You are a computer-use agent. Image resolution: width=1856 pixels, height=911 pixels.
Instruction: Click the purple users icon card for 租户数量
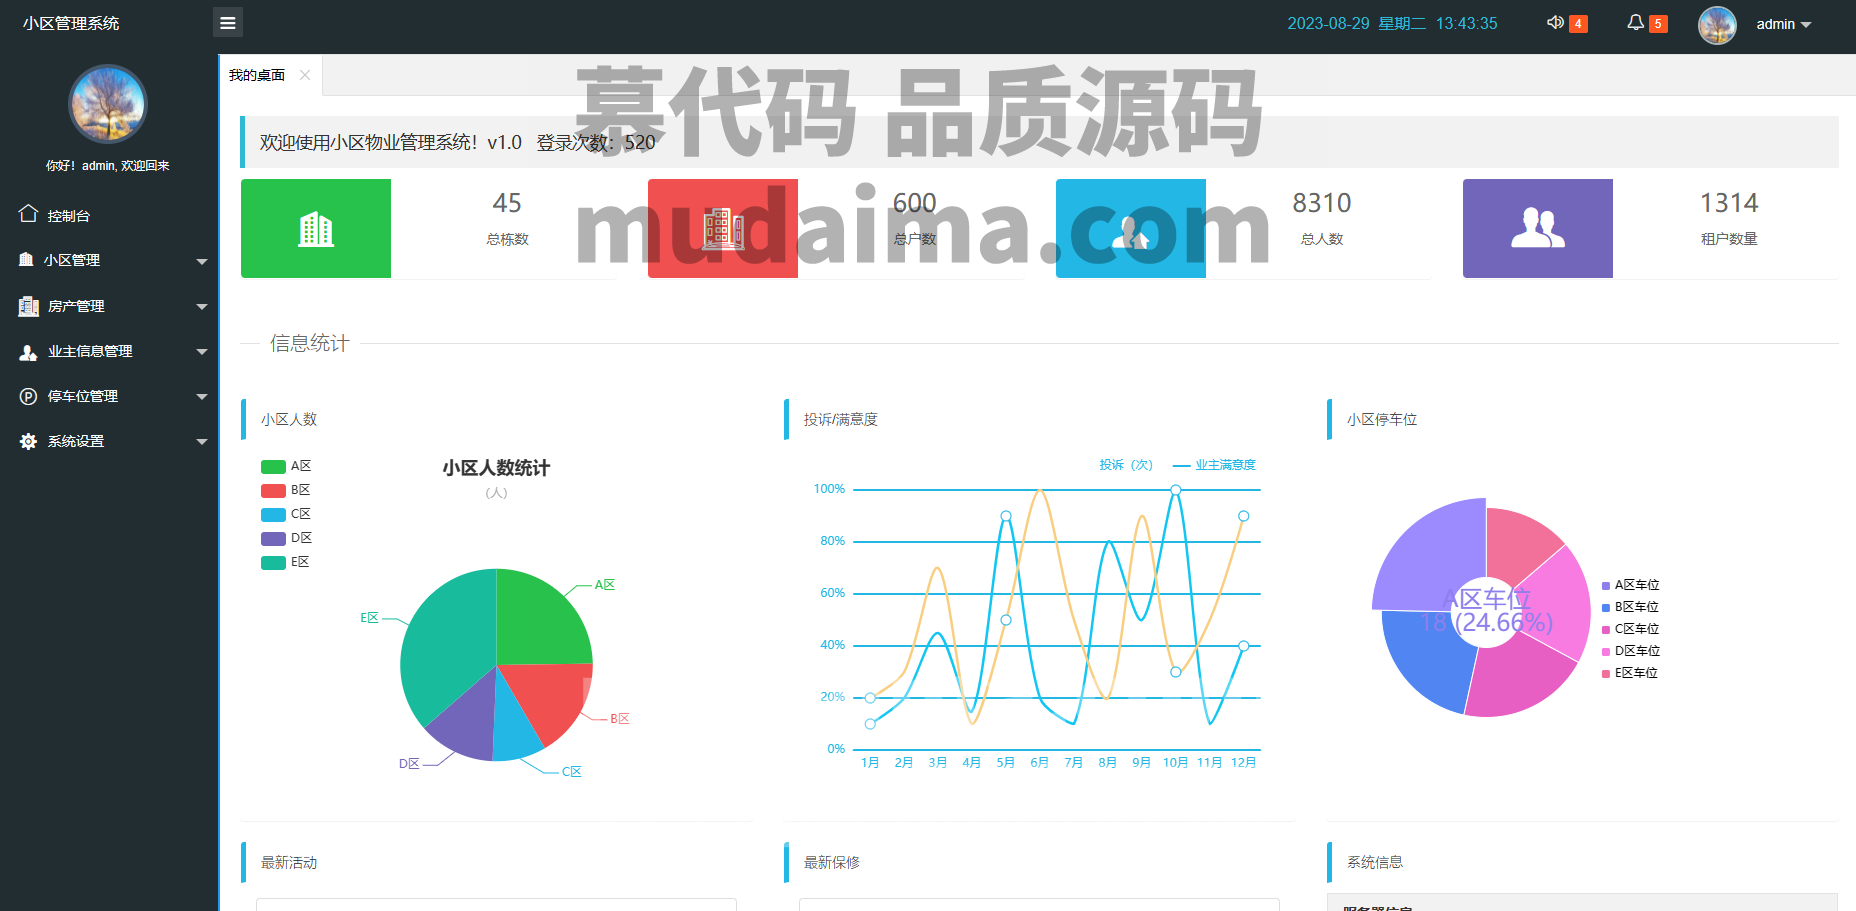pos(1538,228)
